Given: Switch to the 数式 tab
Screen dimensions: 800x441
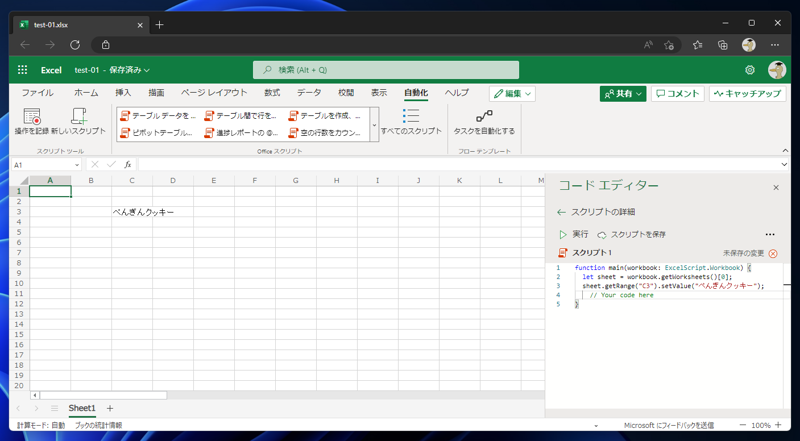Looking at the screenshot, I should [272, 93].
